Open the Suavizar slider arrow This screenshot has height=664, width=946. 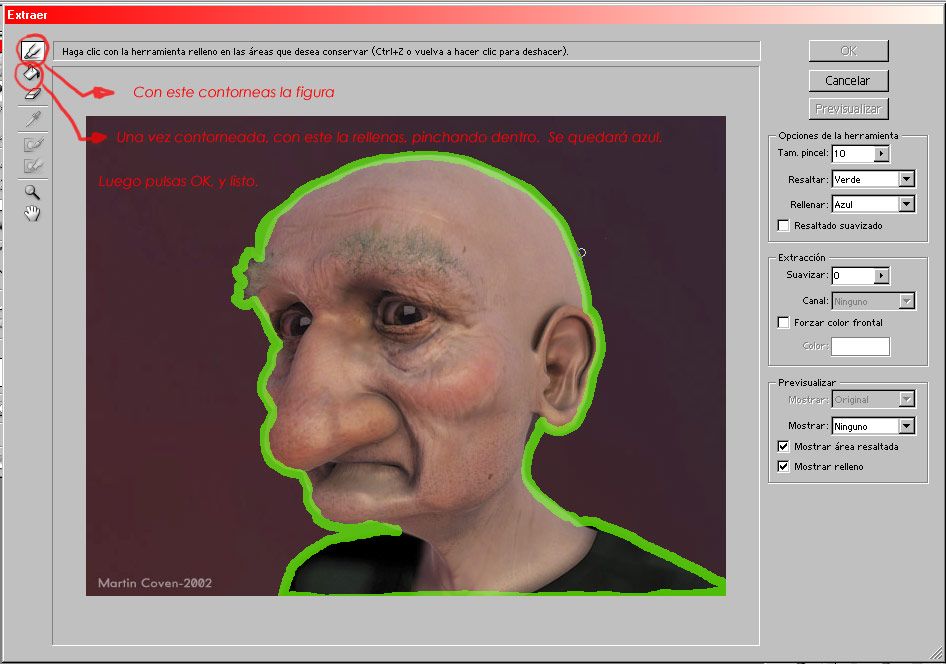[881, 276]
